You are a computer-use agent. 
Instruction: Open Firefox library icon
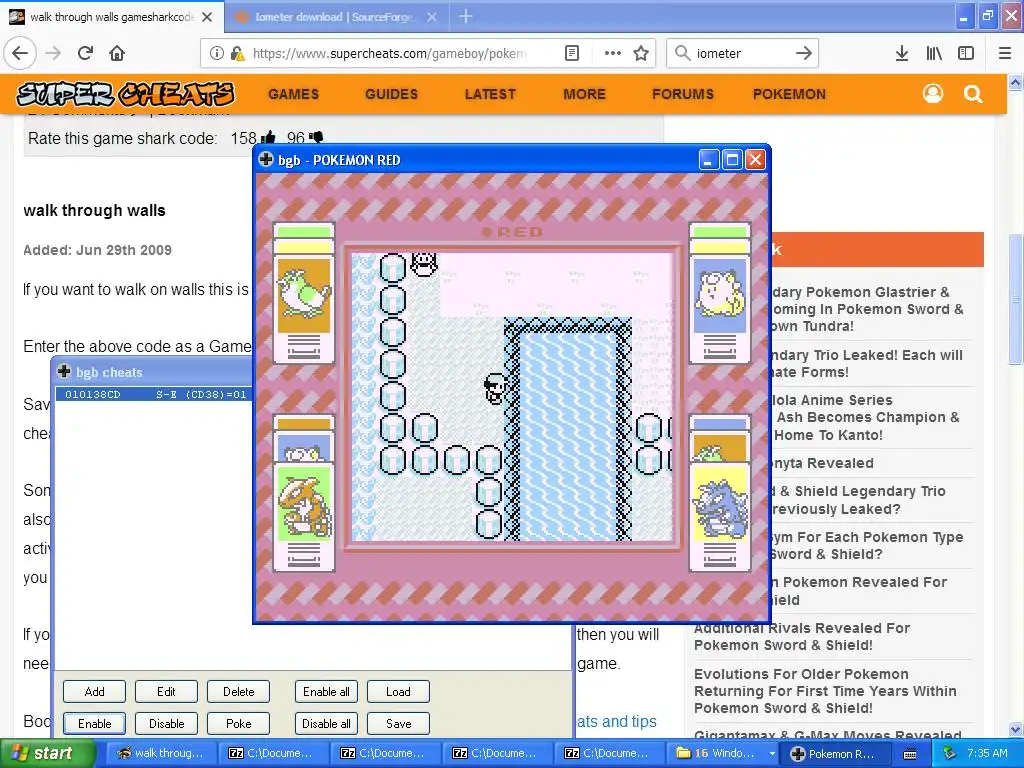pos(934,53)
